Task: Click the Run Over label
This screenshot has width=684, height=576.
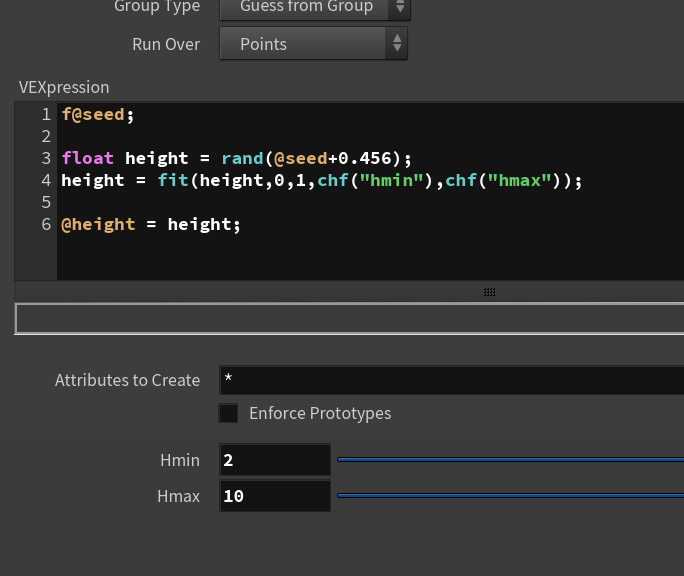Action: coord(166,44)
